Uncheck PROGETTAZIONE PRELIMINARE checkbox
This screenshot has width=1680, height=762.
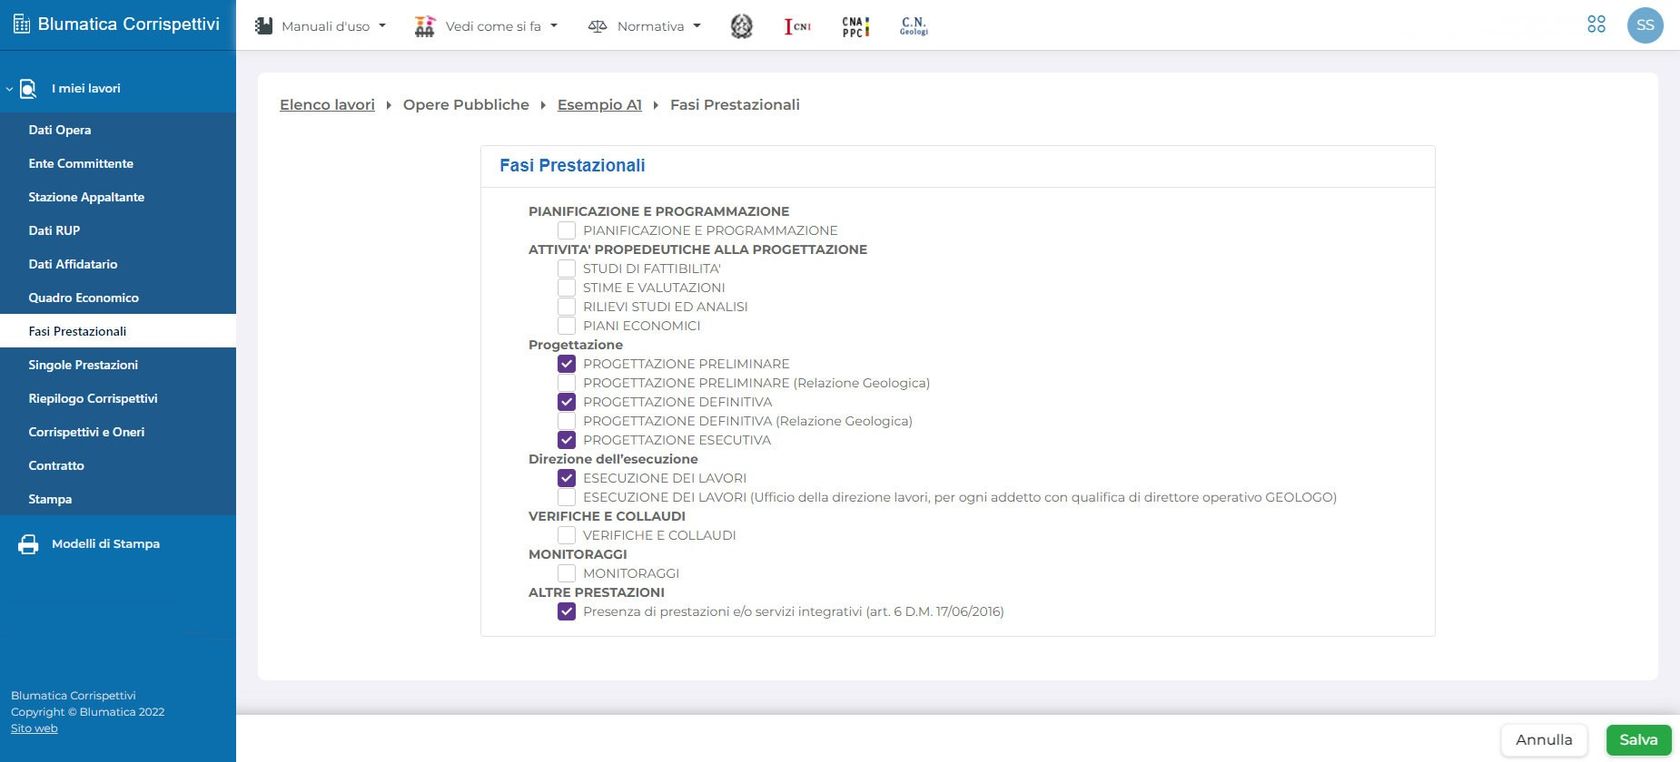click(x=567, y=364)
